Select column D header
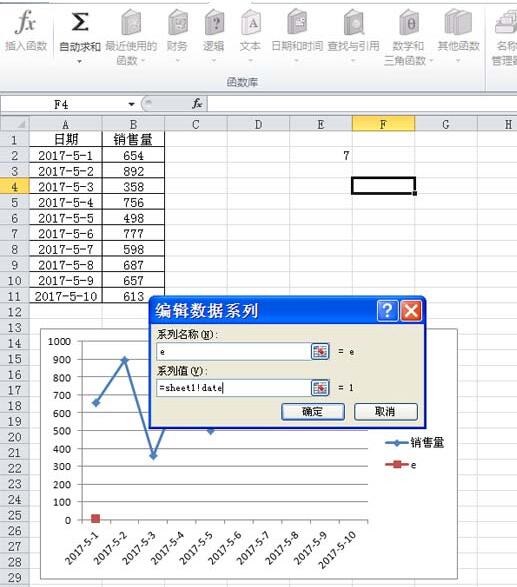517x587 pixels. [258, 124]
